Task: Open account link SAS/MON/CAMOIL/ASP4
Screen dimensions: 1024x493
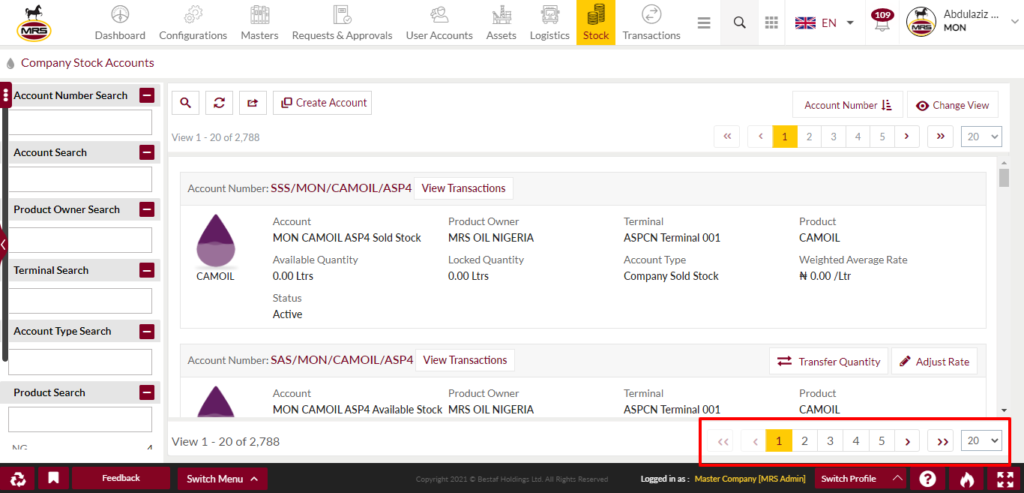Action: point(342,360)
